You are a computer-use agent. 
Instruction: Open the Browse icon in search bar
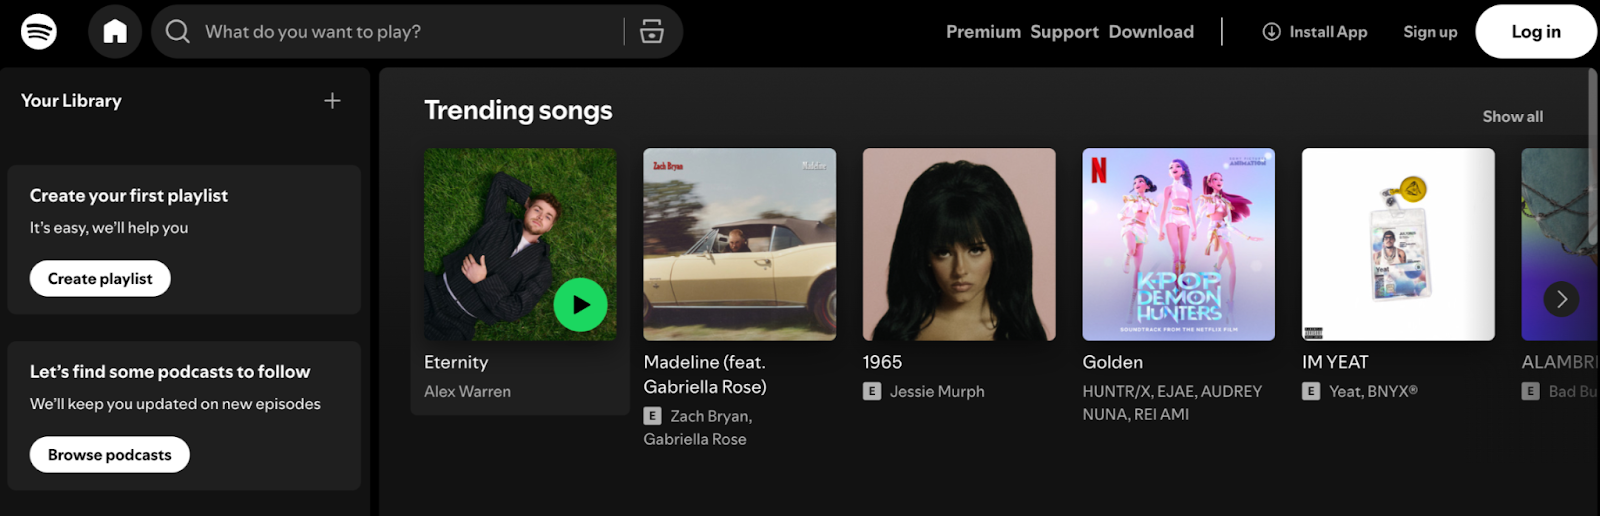tap(652, 32)
